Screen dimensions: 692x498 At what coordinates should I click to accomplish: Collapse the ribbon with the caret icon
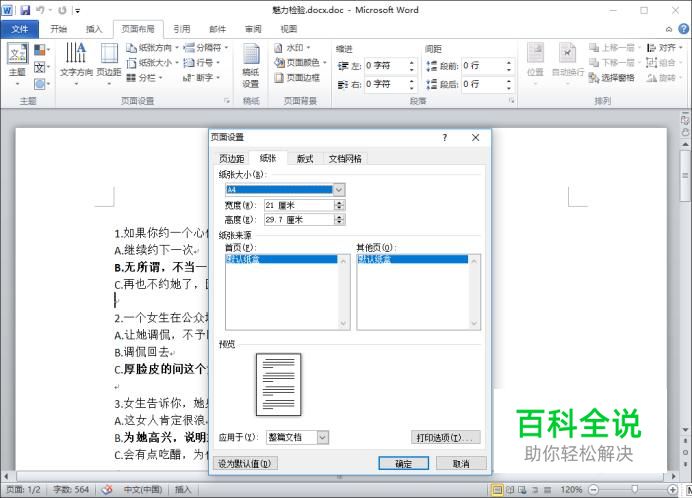click(x=669, y=29)
